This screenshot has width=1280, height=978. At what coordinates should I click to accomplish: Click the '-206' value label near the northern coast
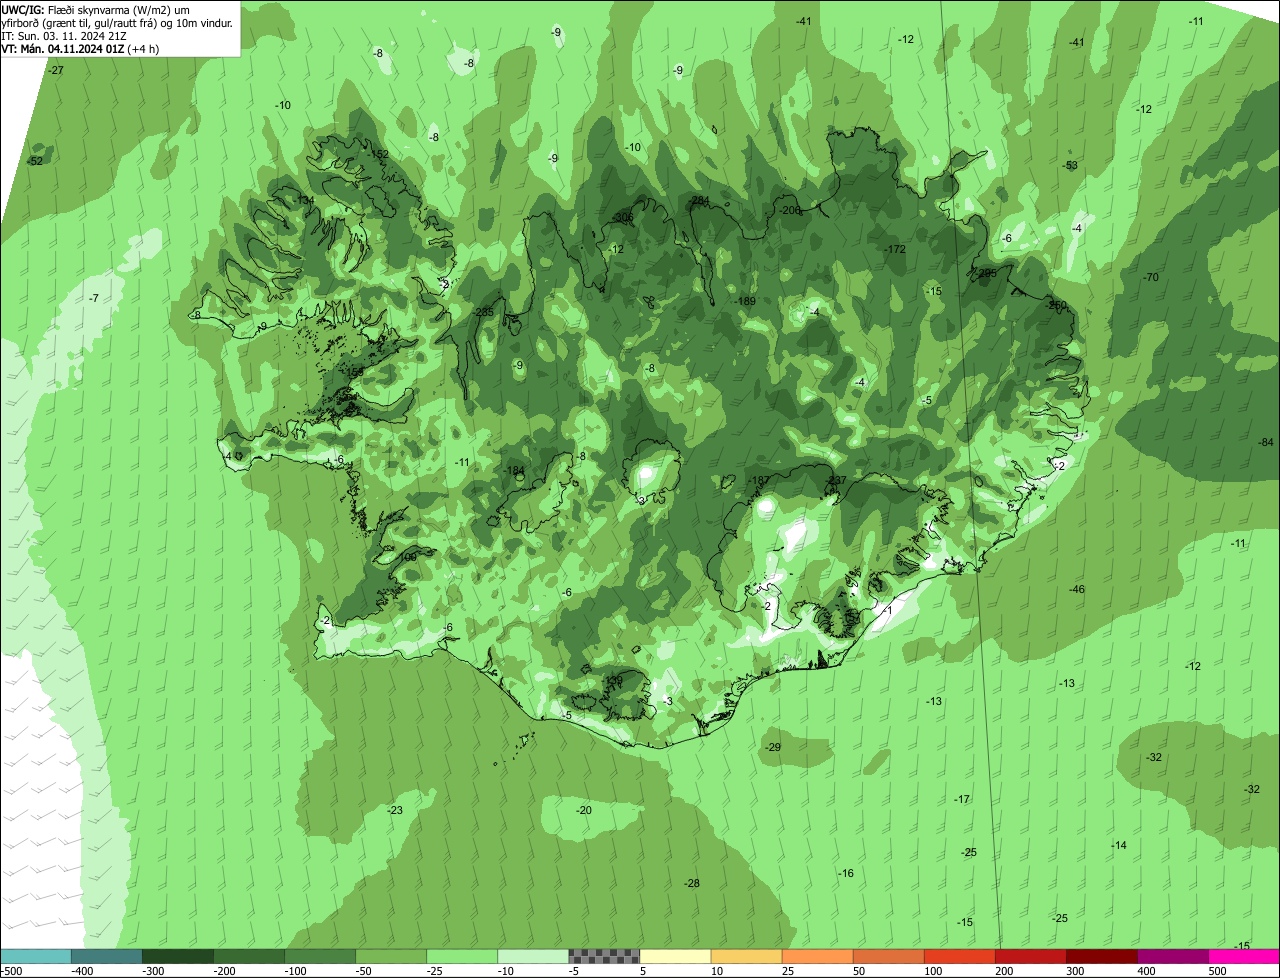tap(789, 210)
